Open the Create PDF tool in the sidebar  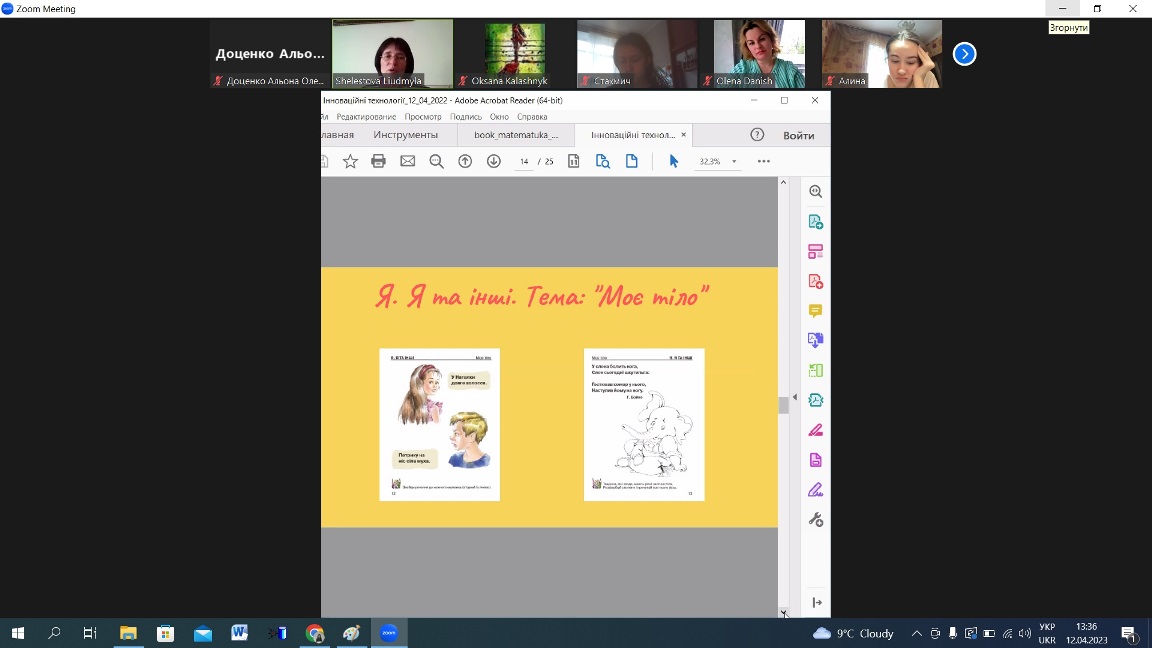(815, 281)
